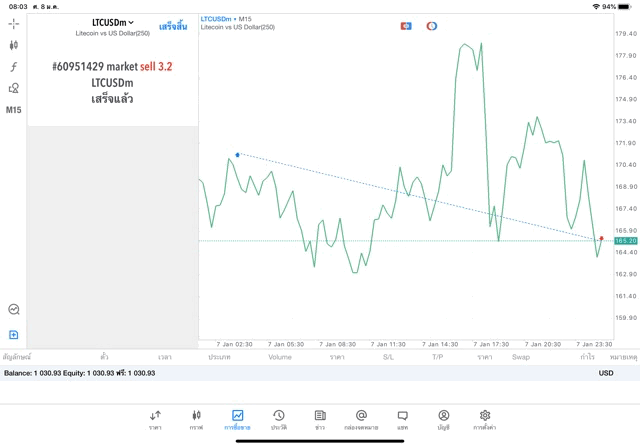Viewport: 640px width, 447px height.
Task: Click the LTCUSDm • M15 chart title
Action: [x=226, y=19]
